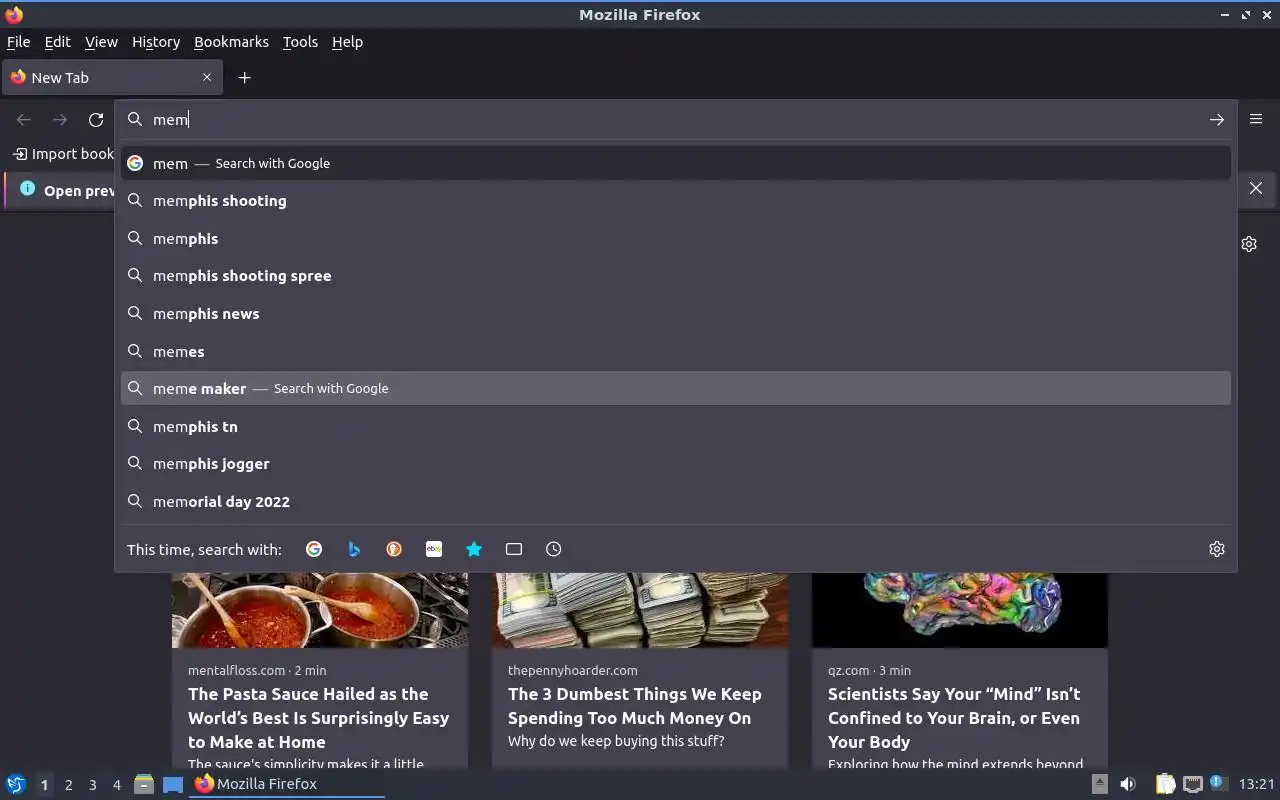Open clipboard manager tray icon

pyautogui.click(x=1165, y=784)
